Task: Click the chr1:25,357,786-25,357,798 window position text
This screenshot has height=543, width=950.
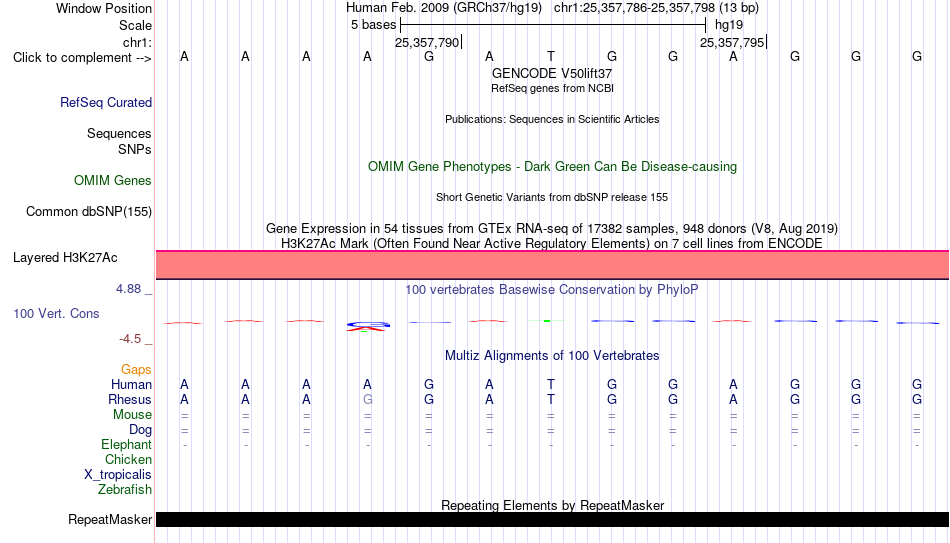Action: pos(656,8)
